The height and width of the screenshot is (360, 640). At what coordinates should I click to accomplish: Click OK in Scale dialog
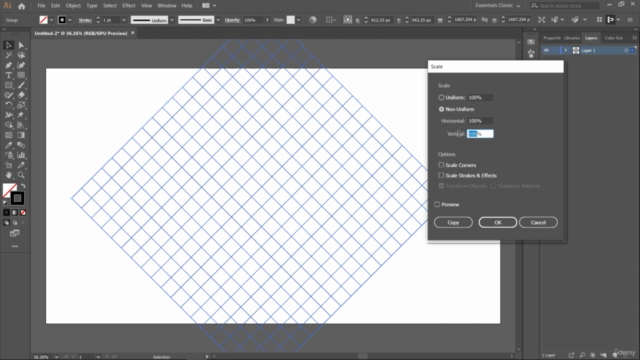[498, 222]
